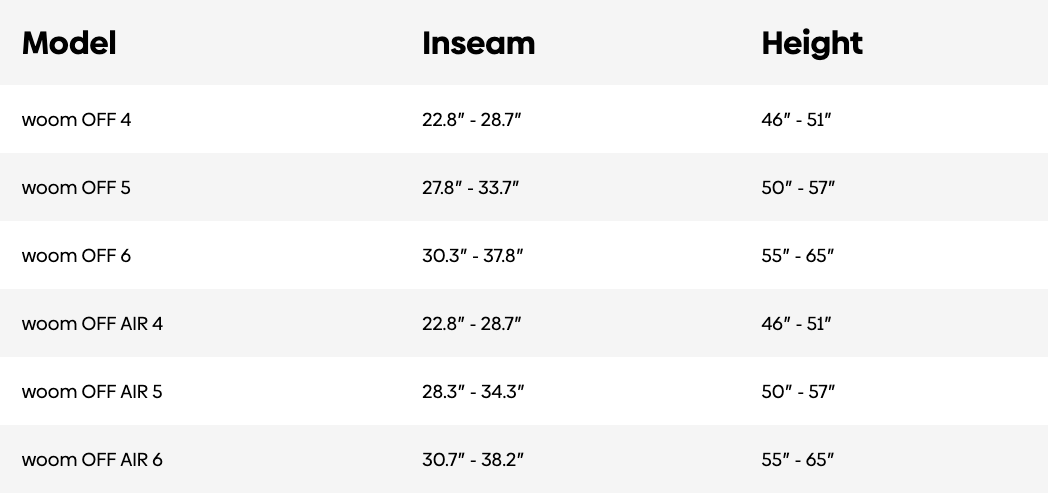1048x504 pixels.
Task: Click the height value for woom OFF 6
Action: coord(798,256)
